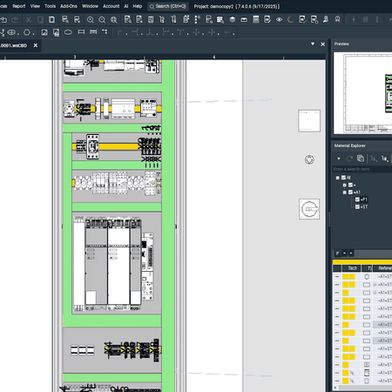Toggle the root node checkbox
The image size is (392, 392).
(344, 178)
